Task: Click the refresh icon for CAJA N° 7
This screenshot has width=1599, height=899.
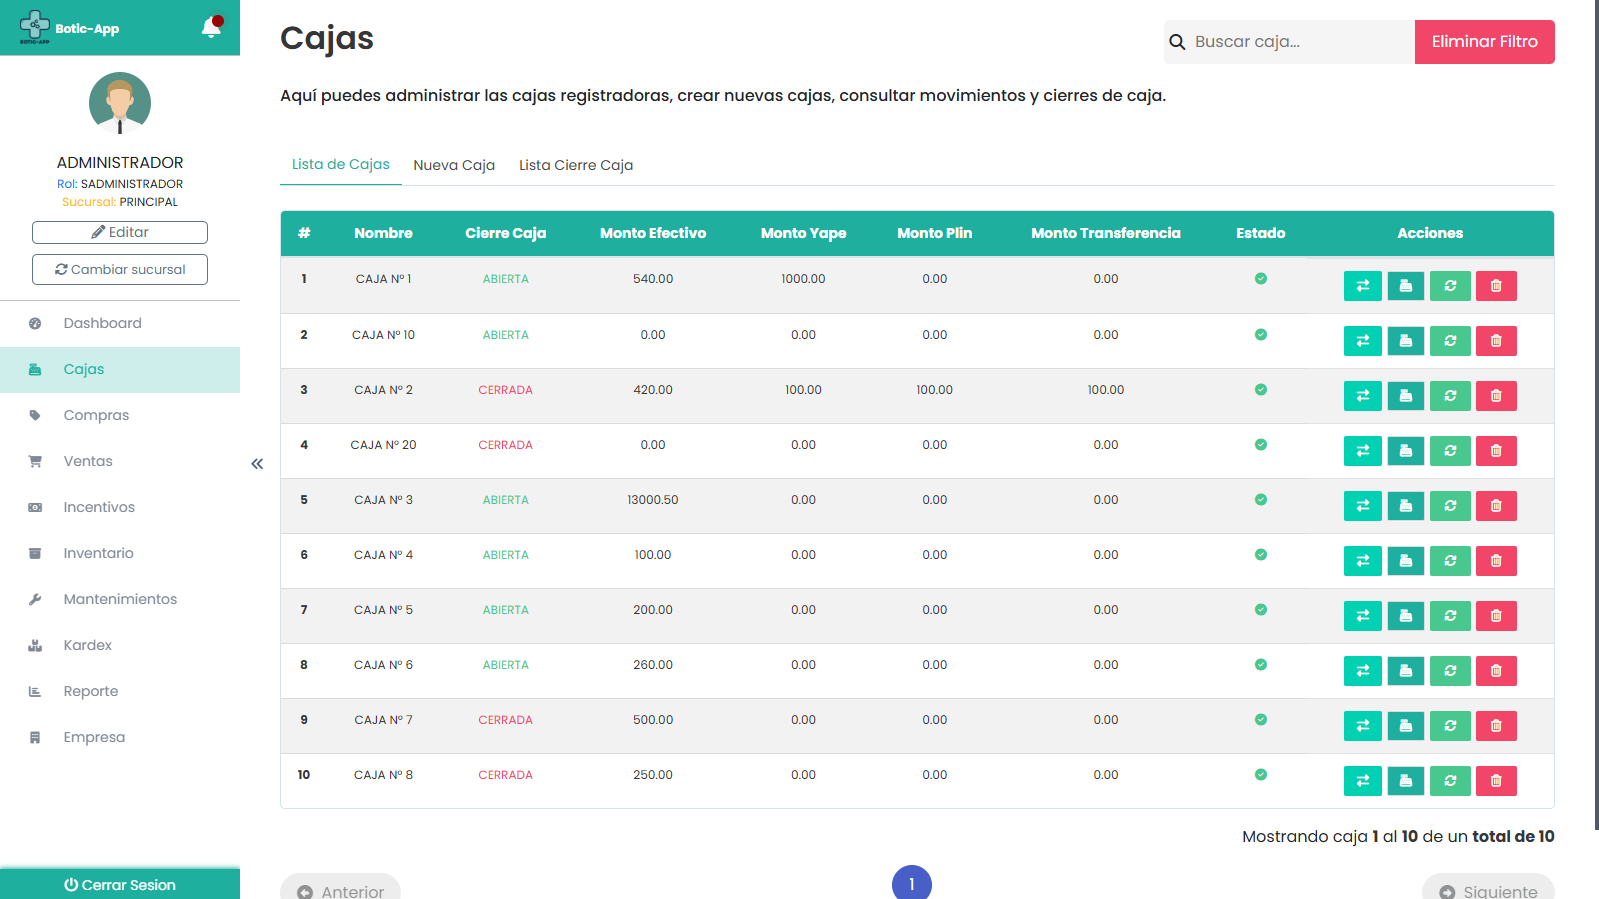Action: click(1450, 726)
